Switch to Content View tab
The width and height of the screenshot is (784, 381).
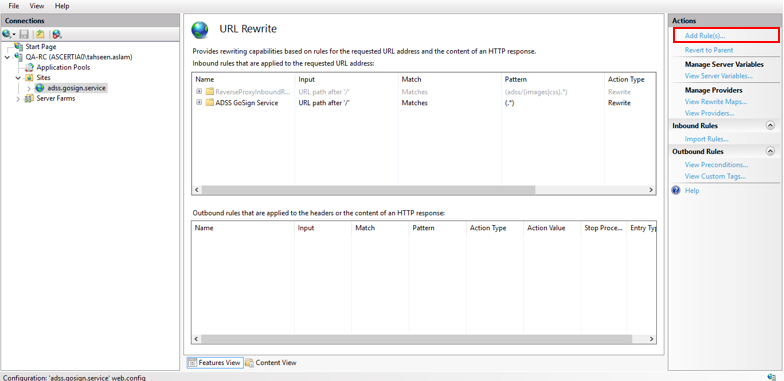pos(270,362)
